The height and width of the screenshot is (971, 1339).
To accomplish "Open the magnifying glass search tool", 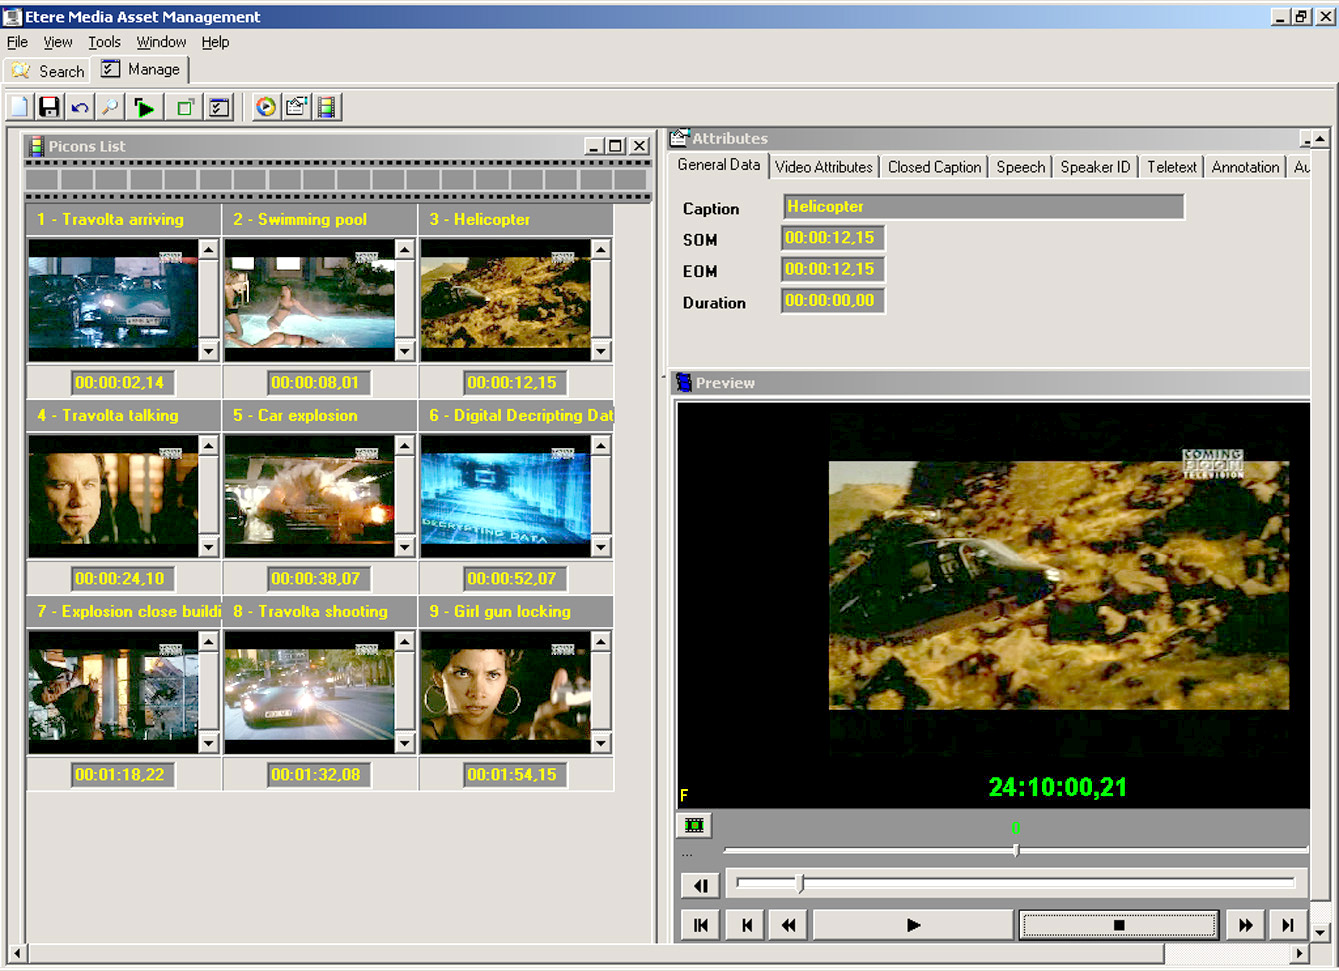I will [x=110, y=107].
